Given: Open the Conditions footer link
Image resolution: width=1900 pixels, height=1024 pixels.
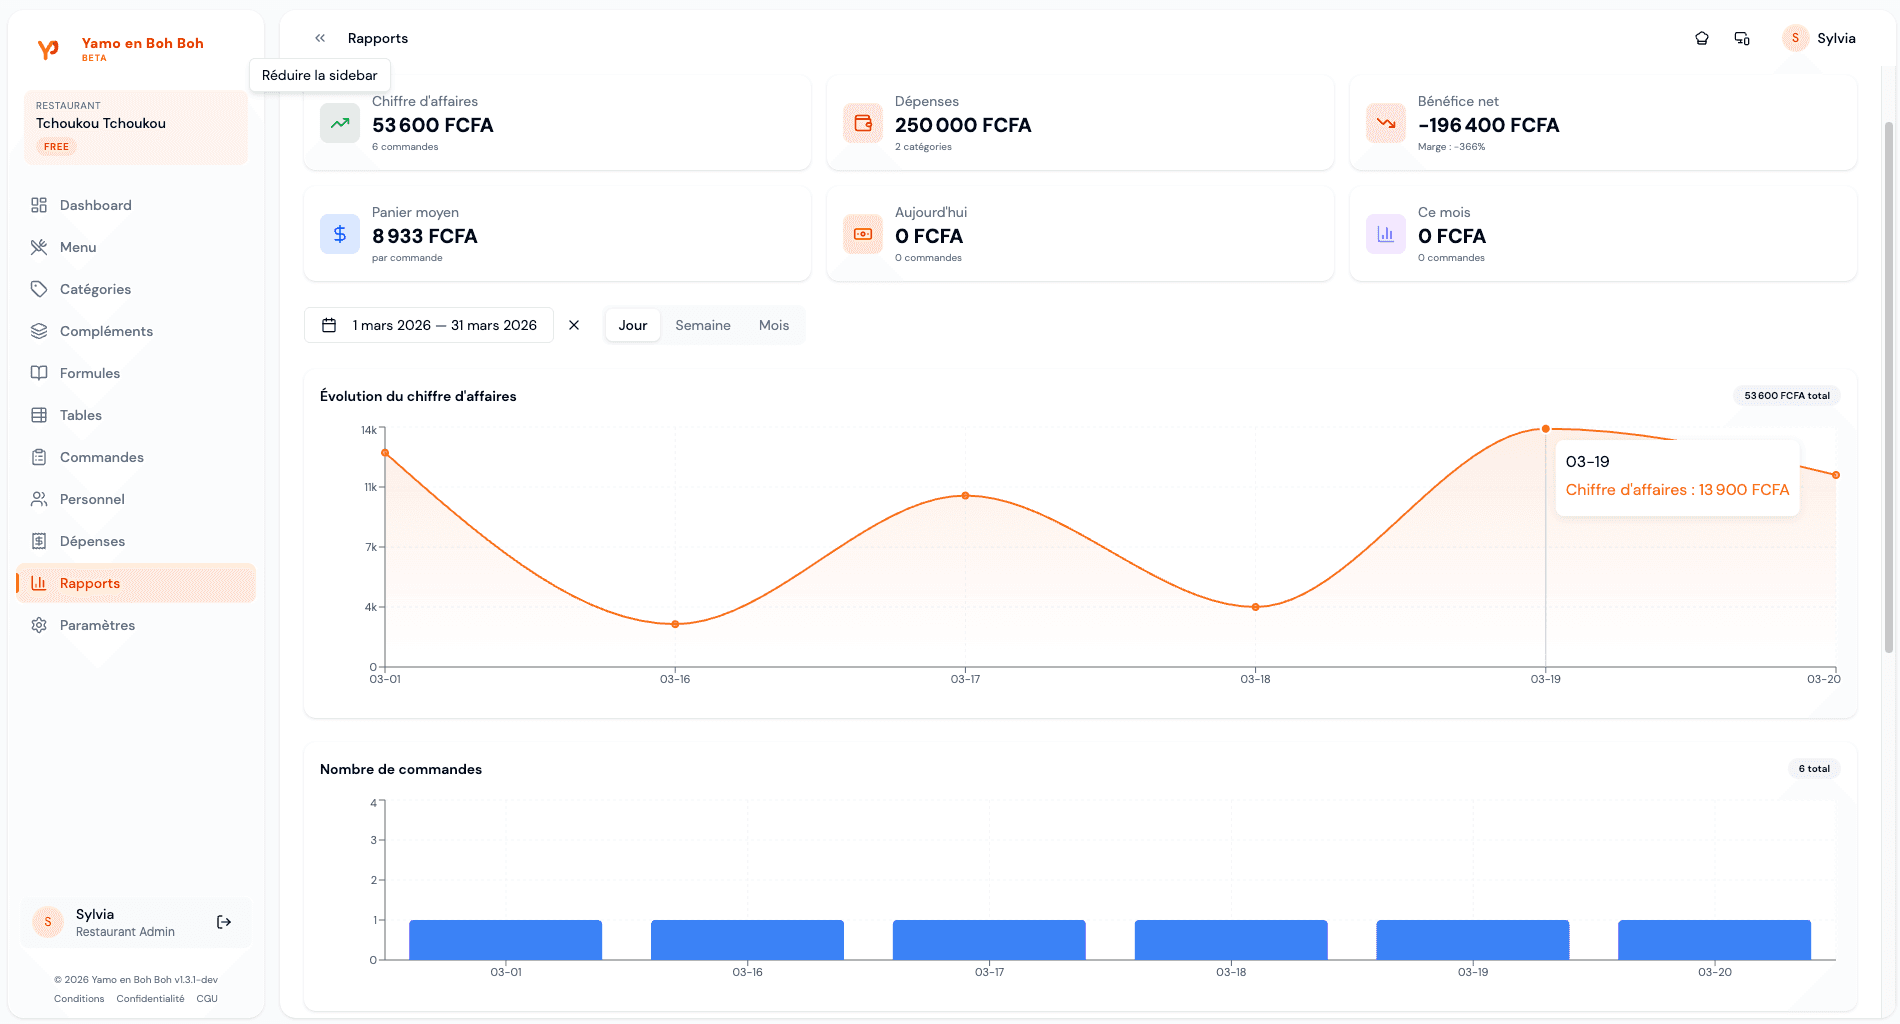Looking at the screenshot, I should tap(79, 998).
